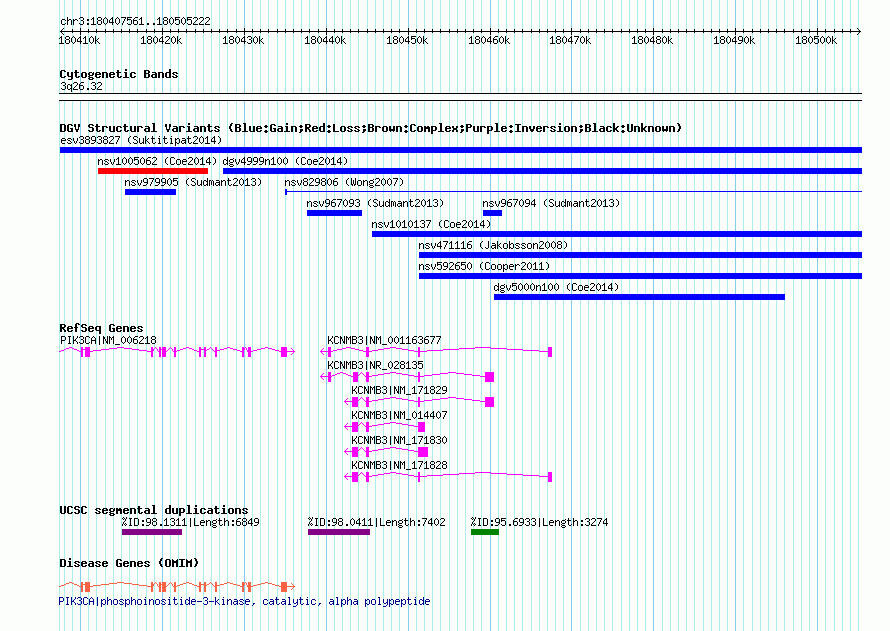
Task: Click dgv5000n100 (Coe2014) label
Action: [x=556, y=287]
